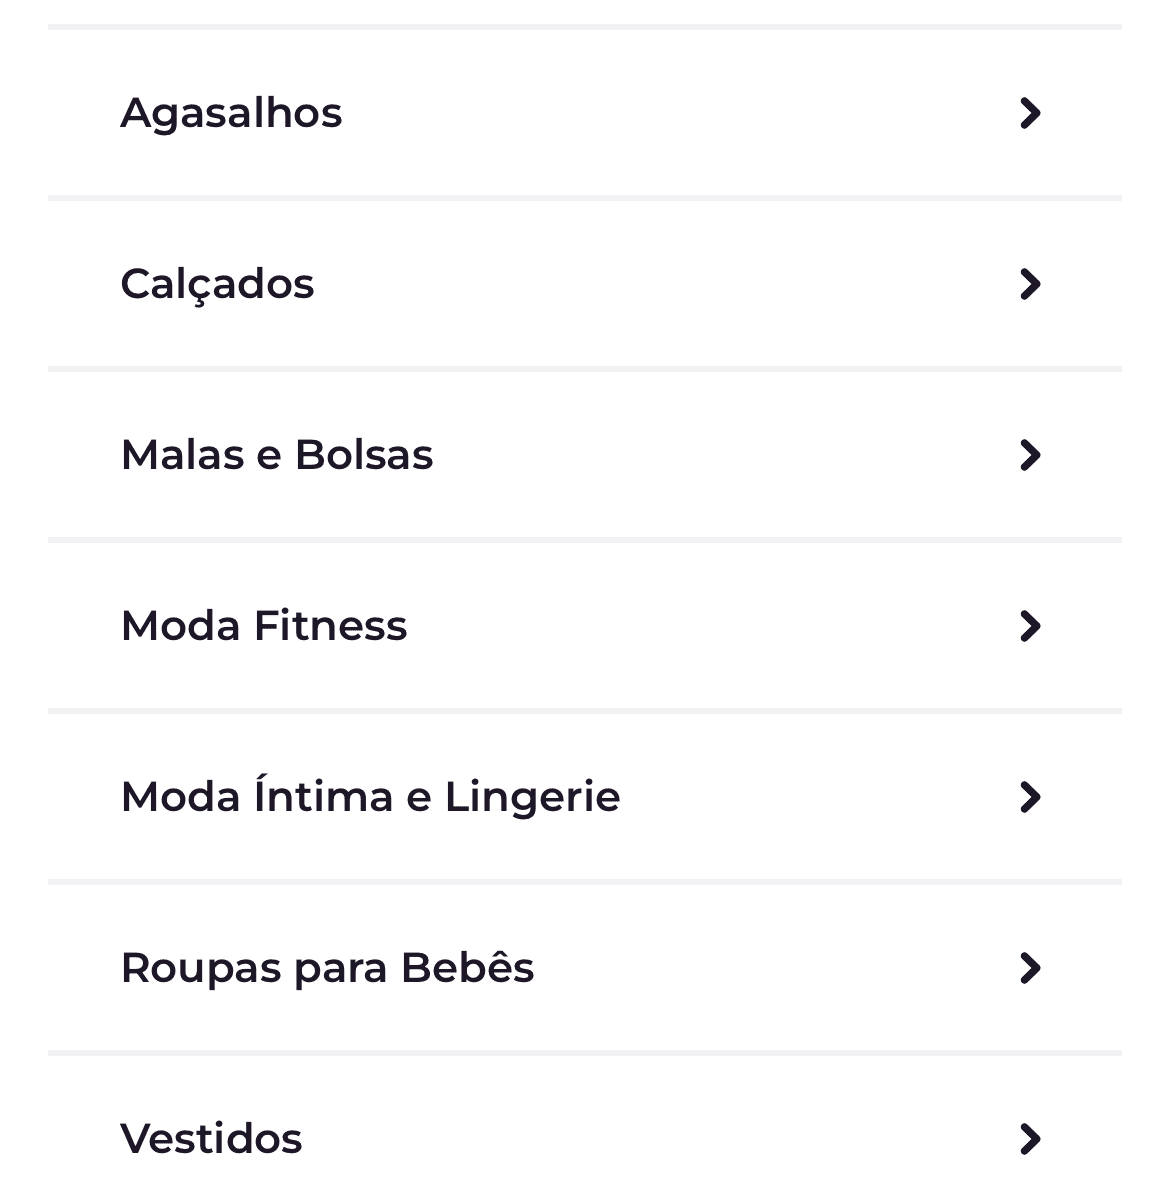Expand the Calçados list row
1170x1200 pixels.
585,284
